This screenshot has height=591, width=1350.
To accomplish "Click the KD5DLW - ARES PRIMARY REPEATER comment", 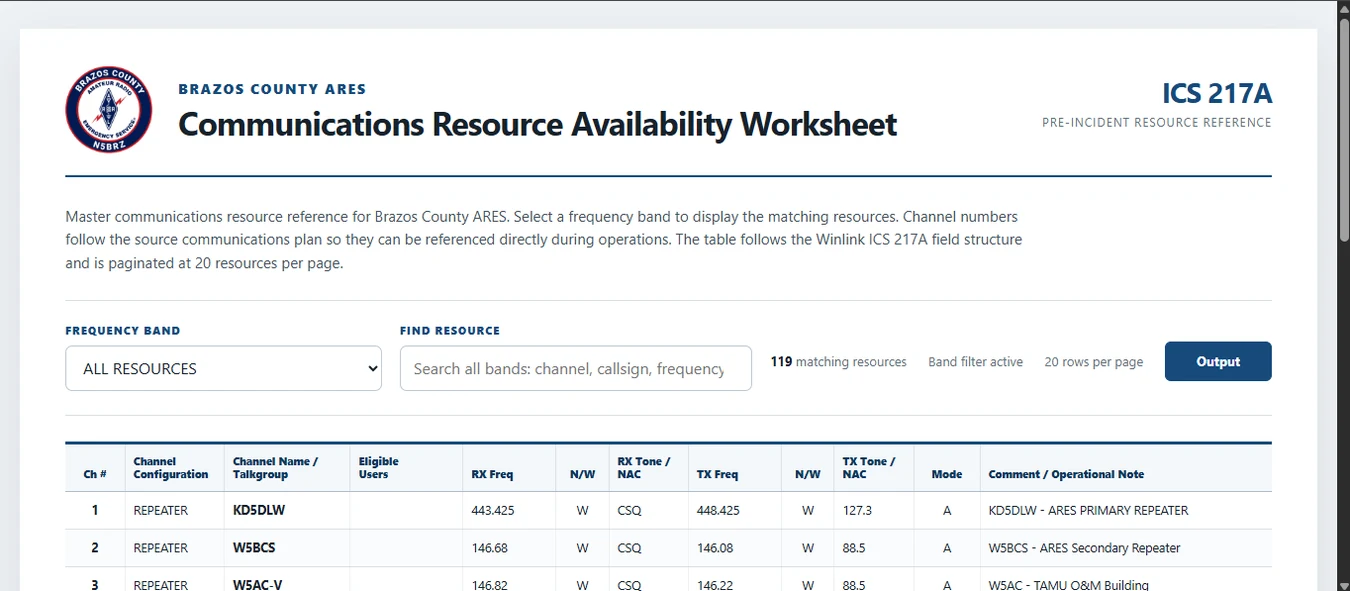I will 1088,510.
